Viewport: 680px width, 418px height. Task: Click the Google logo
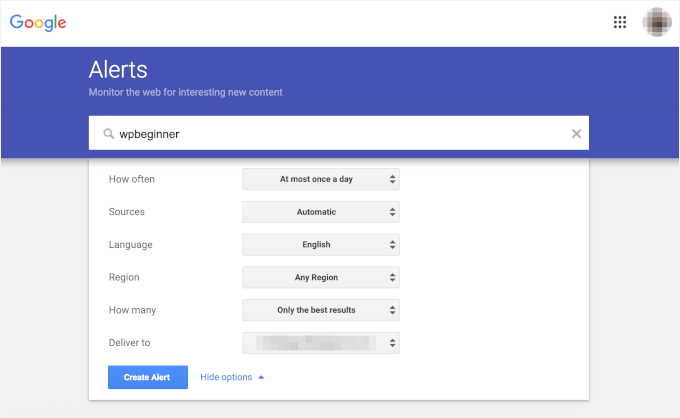[x=38, y=23]
